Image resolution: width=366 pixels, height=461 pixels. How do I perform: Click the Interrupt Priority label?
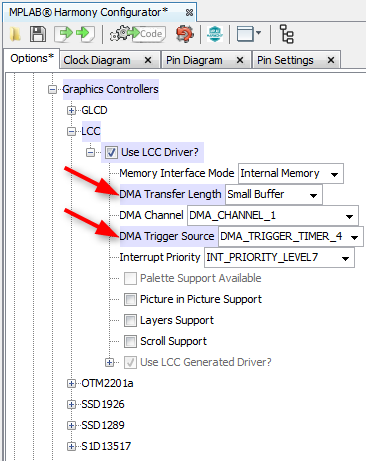(x=160, y=257)
